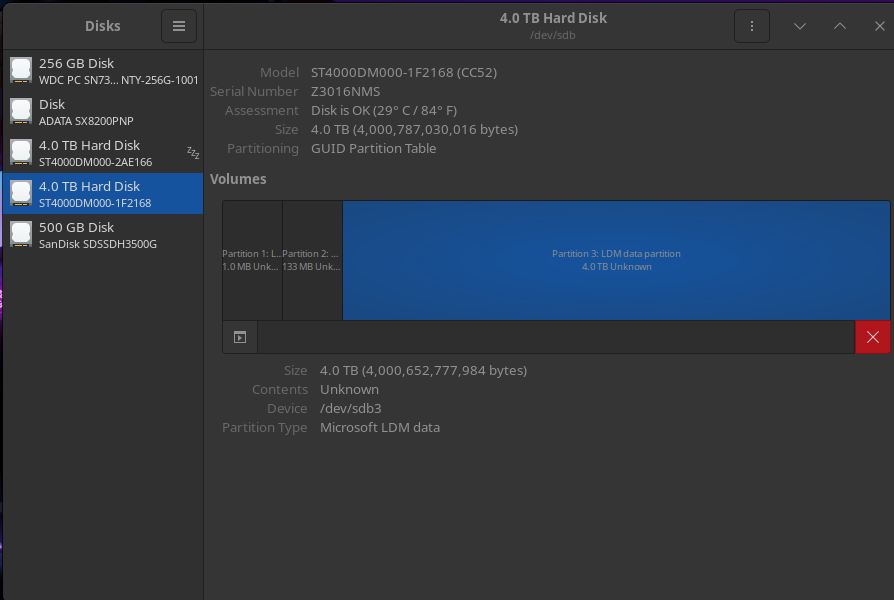894x600 pixels.
Task: Click the upward chevron in the header bar
Action: (840, 26)
